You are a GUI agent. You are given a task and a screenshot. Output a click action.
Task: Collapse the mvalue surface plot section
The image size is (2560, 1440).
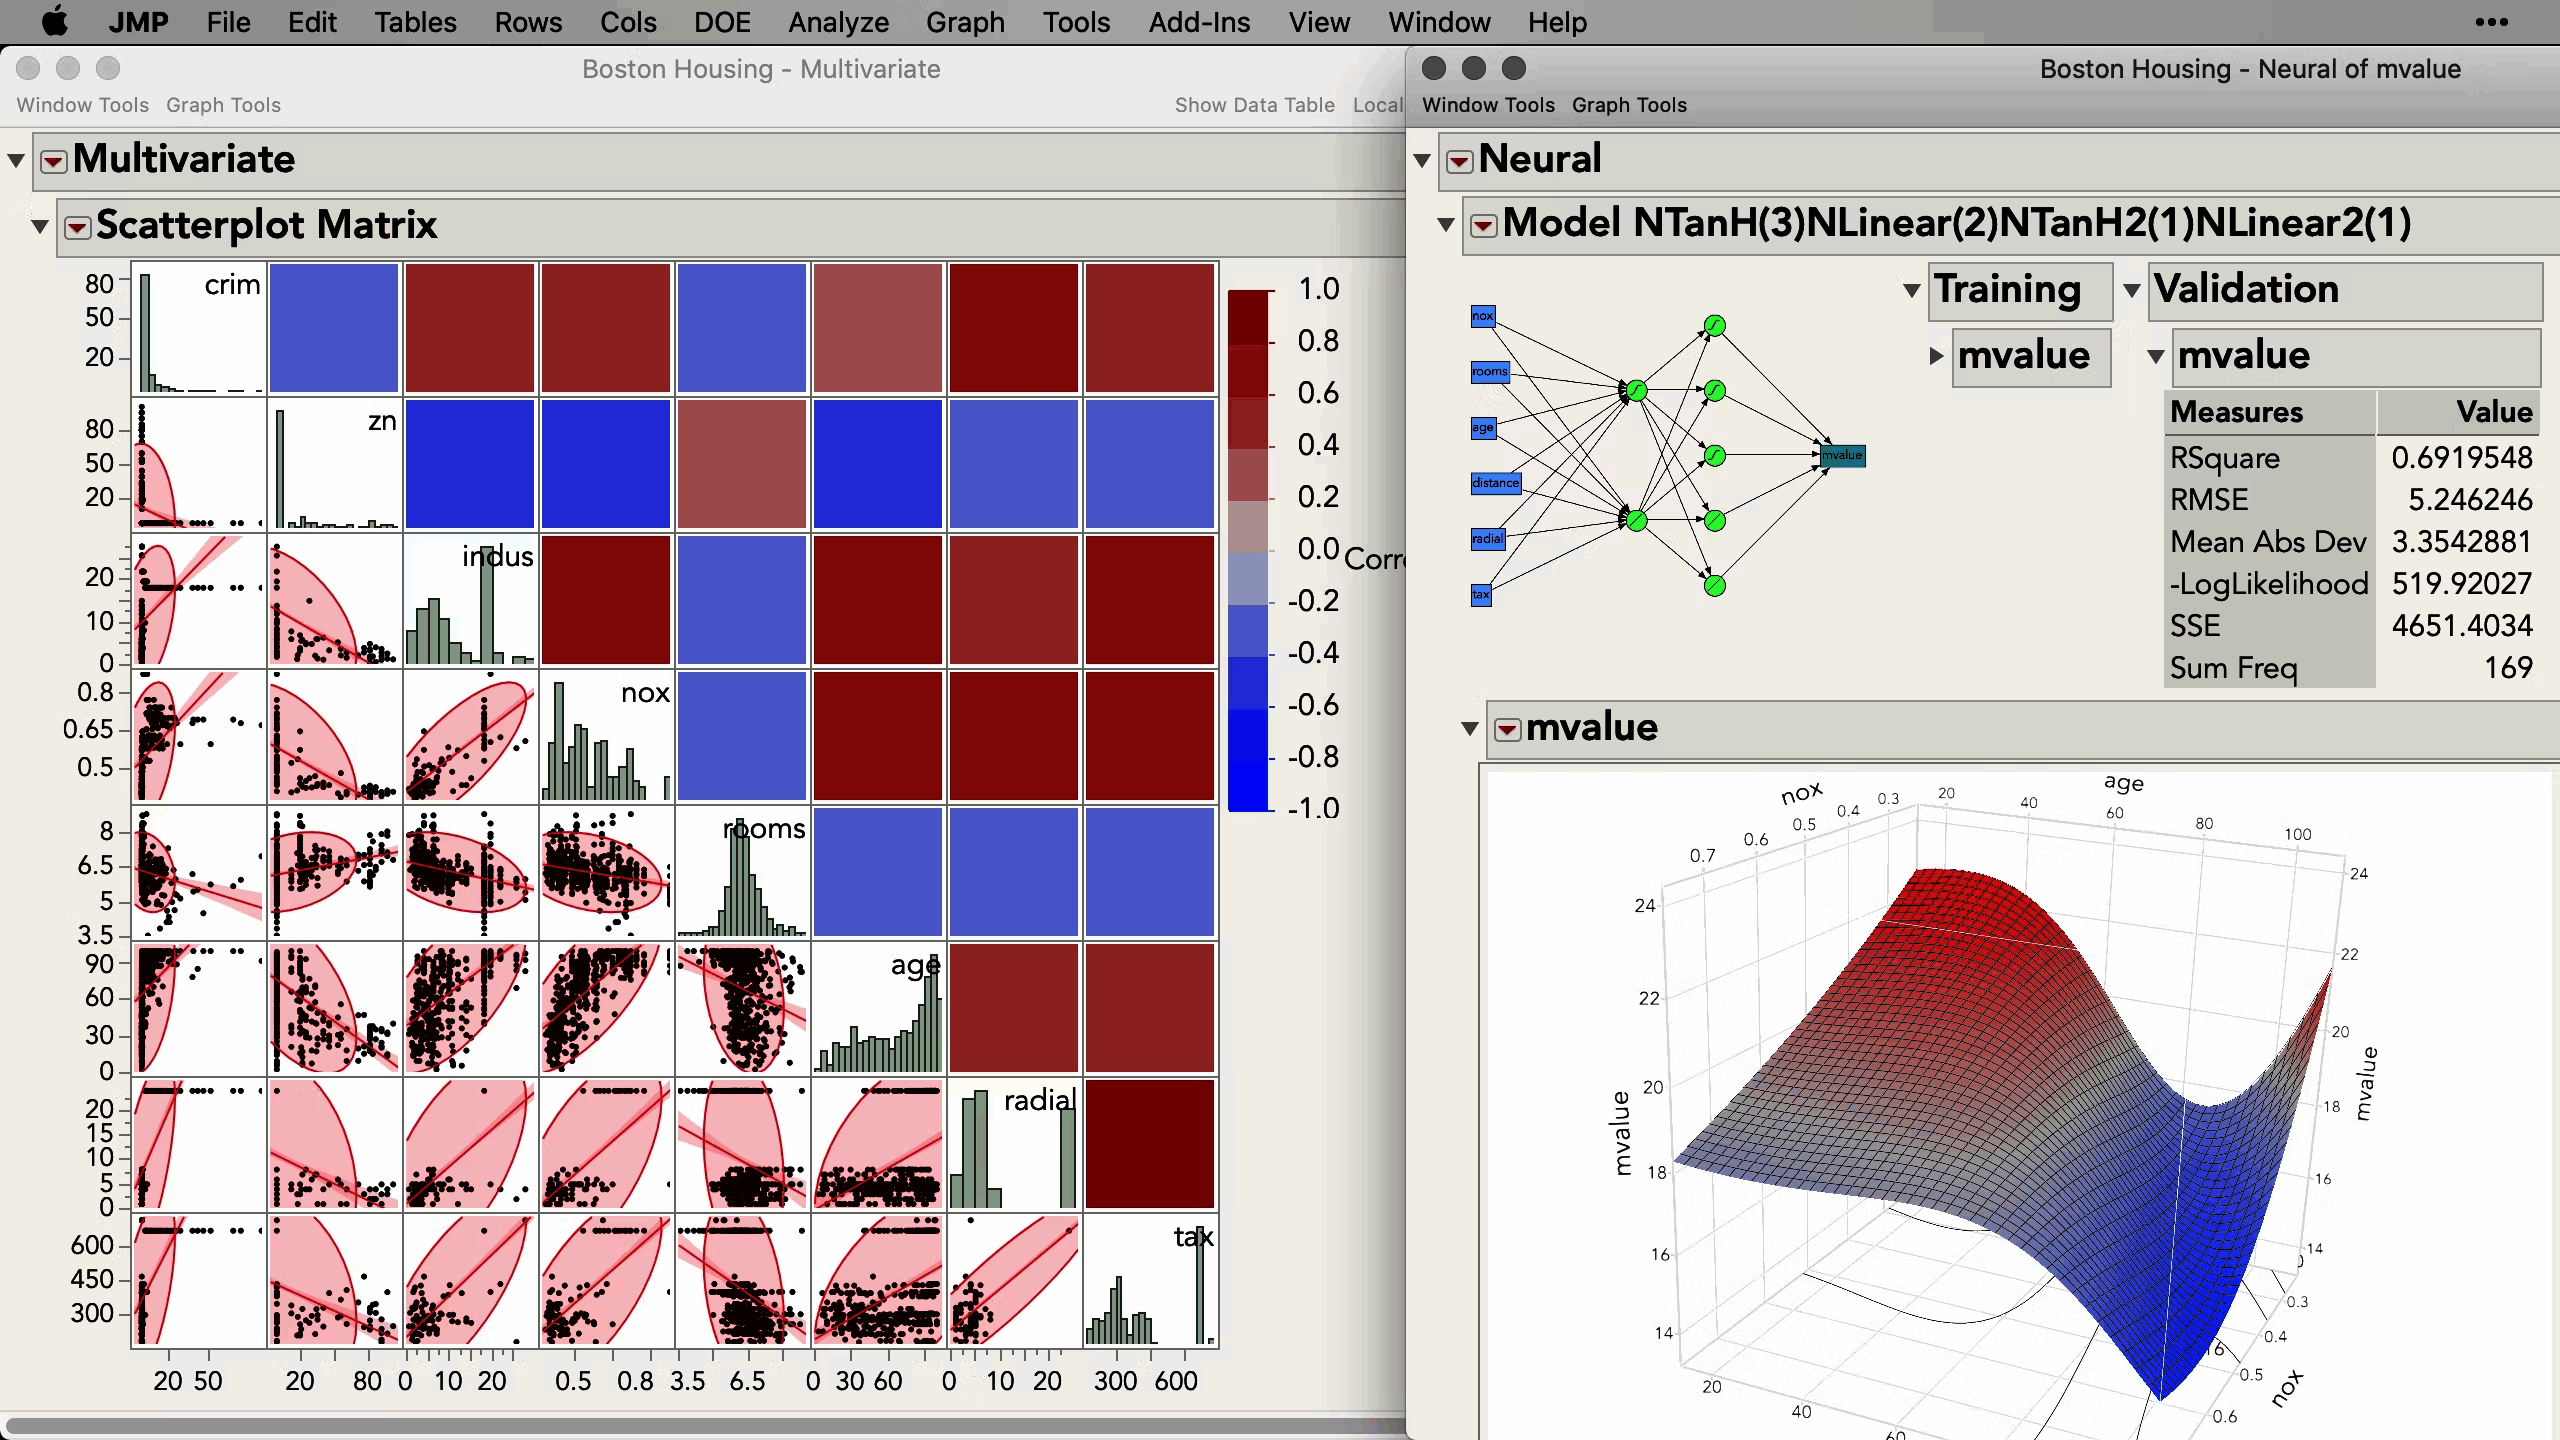click(x=1470, y=728)
